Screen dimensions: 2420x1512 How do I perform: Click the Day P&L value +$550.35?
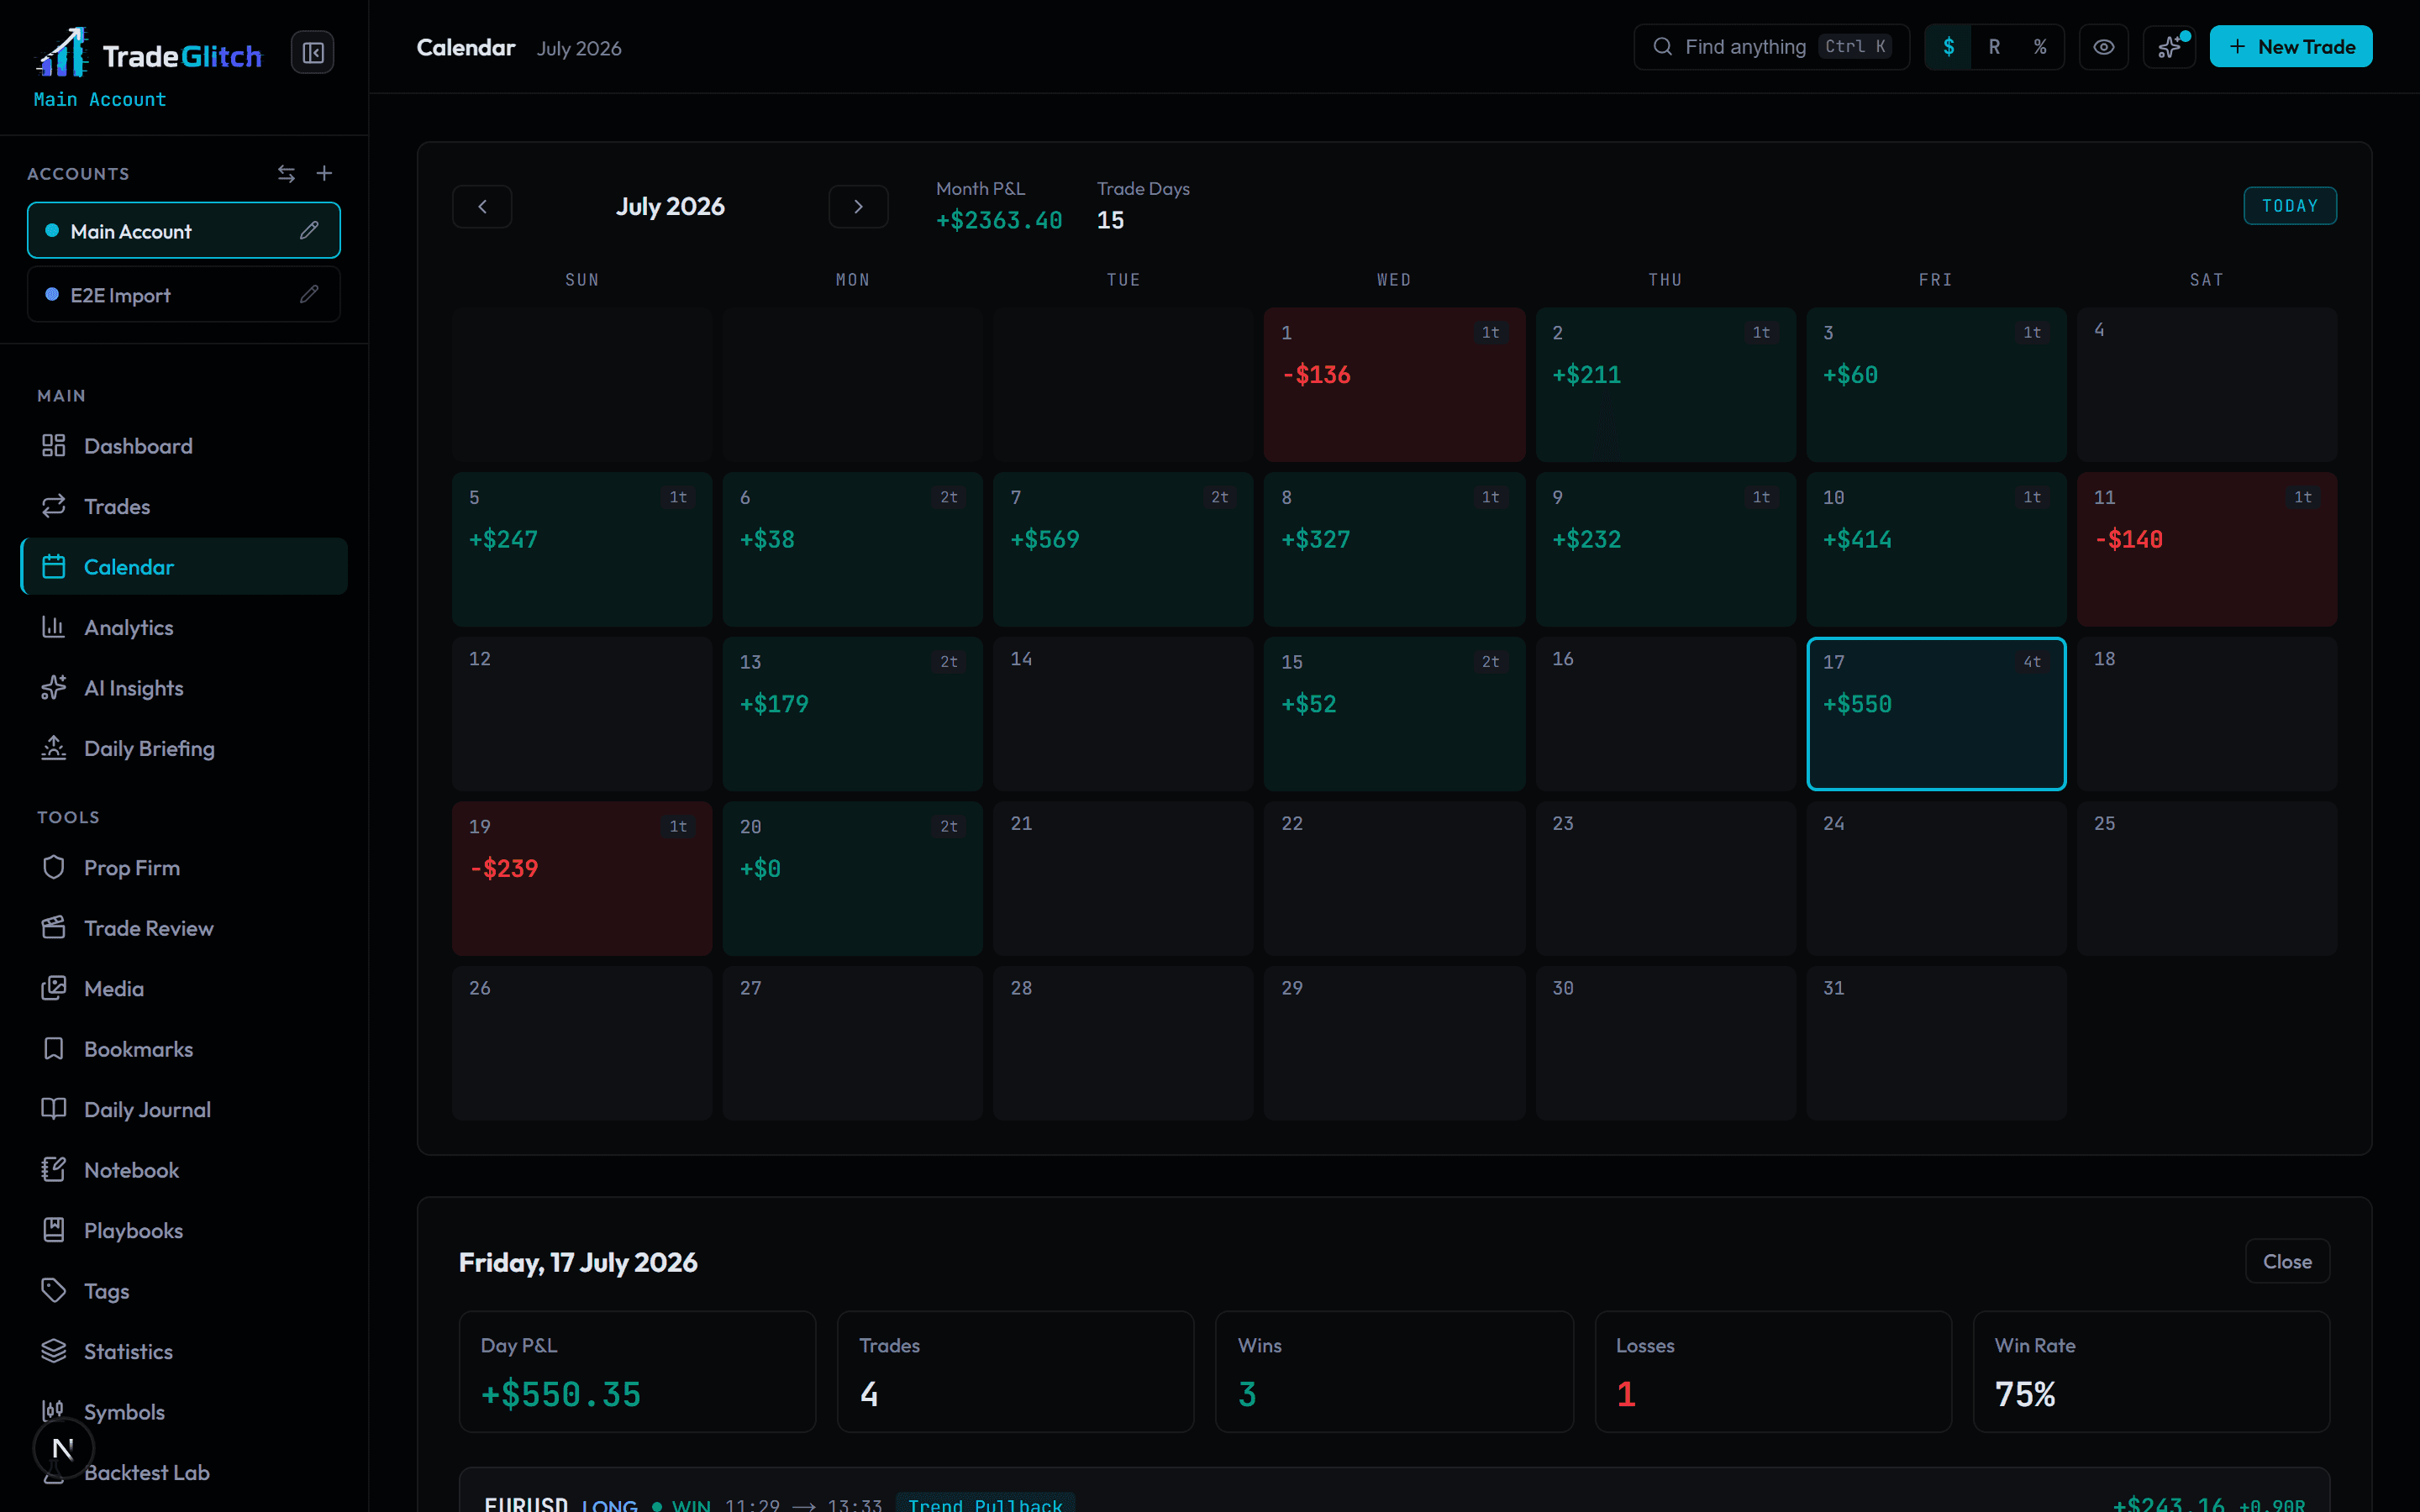[561, 1395]
